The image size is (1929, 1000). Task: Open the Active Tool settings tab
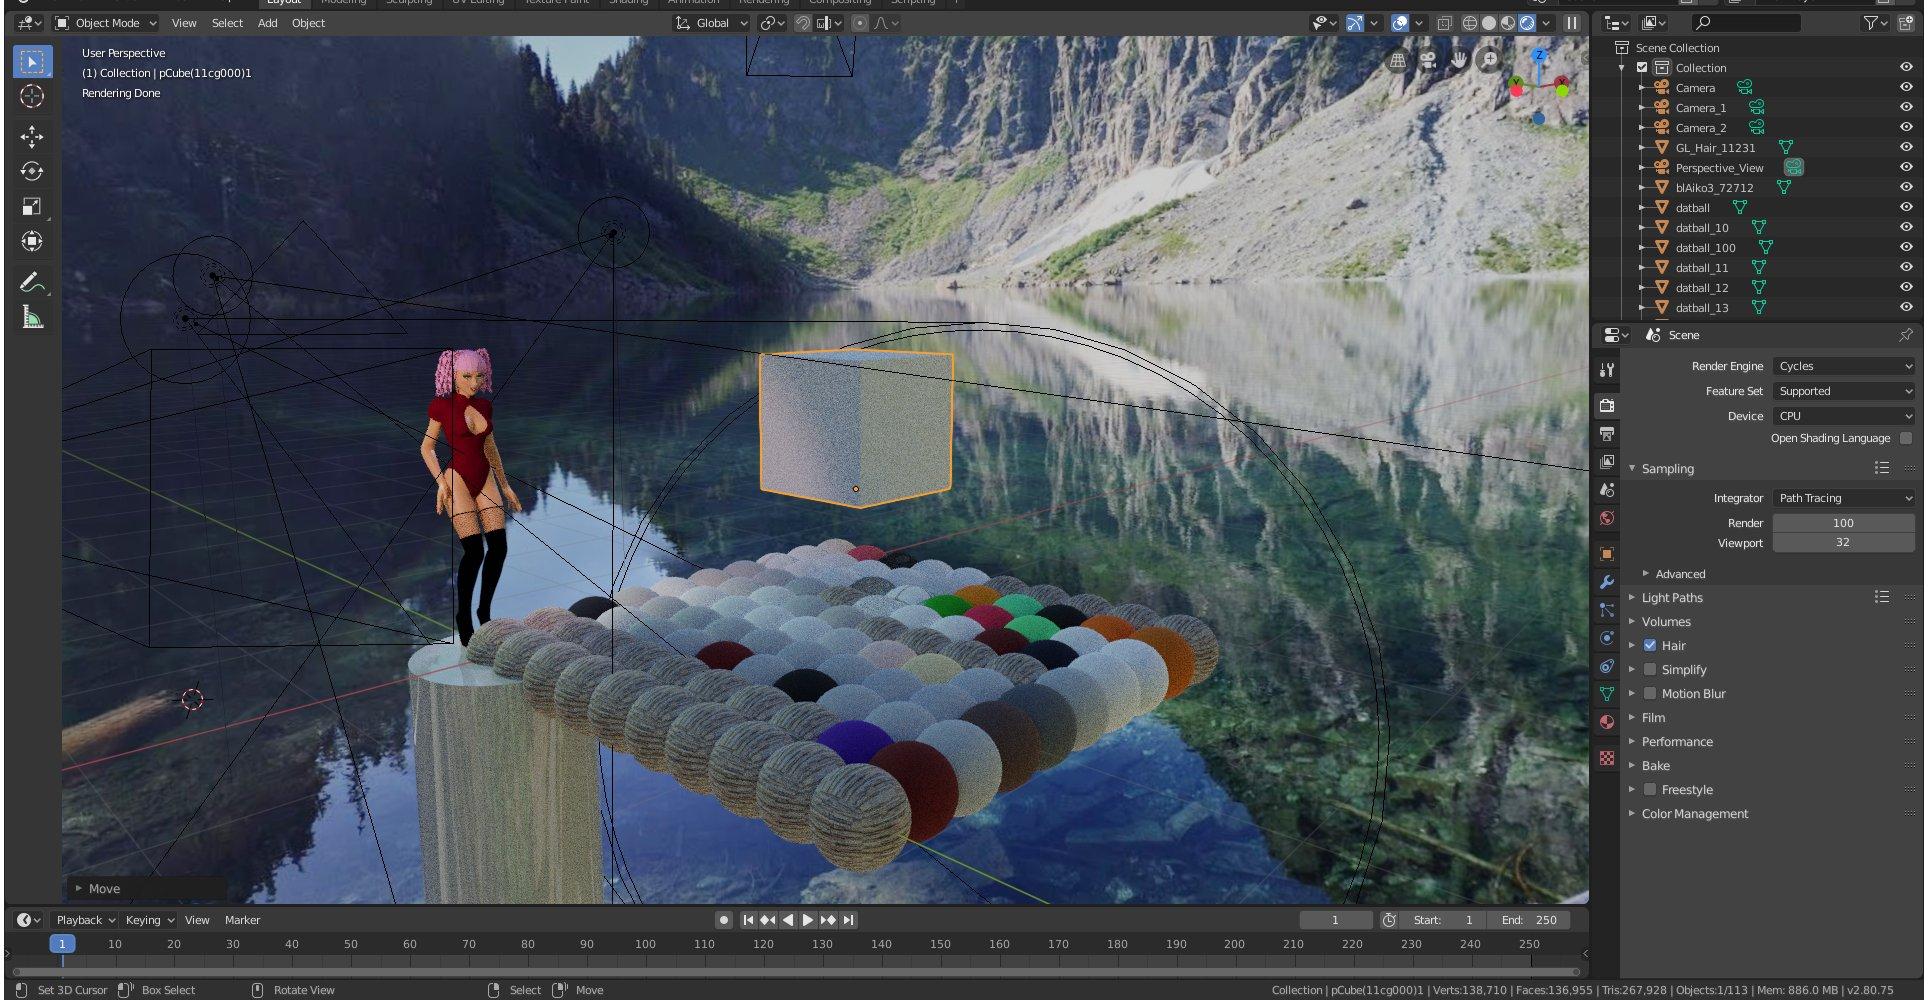tap(1607, 370)
